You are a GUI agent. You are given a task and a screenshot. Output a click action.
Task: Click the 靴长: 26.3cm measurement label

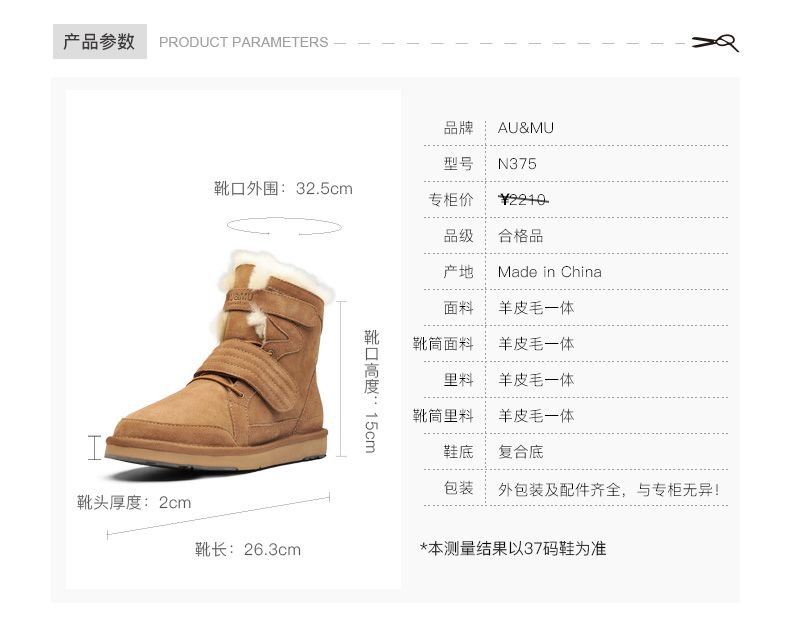pyautogui.click(x=248, y=549)
